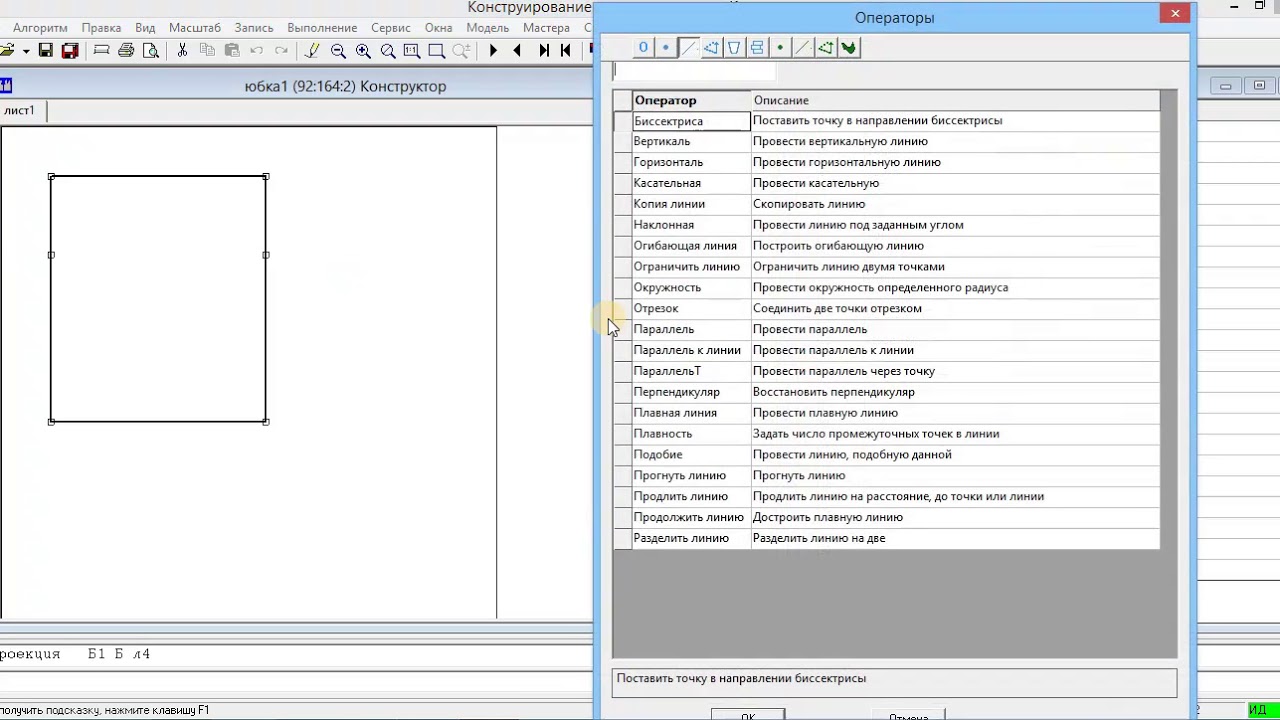Click the zoom-to-rectangle frame icon

coord(437,50)
